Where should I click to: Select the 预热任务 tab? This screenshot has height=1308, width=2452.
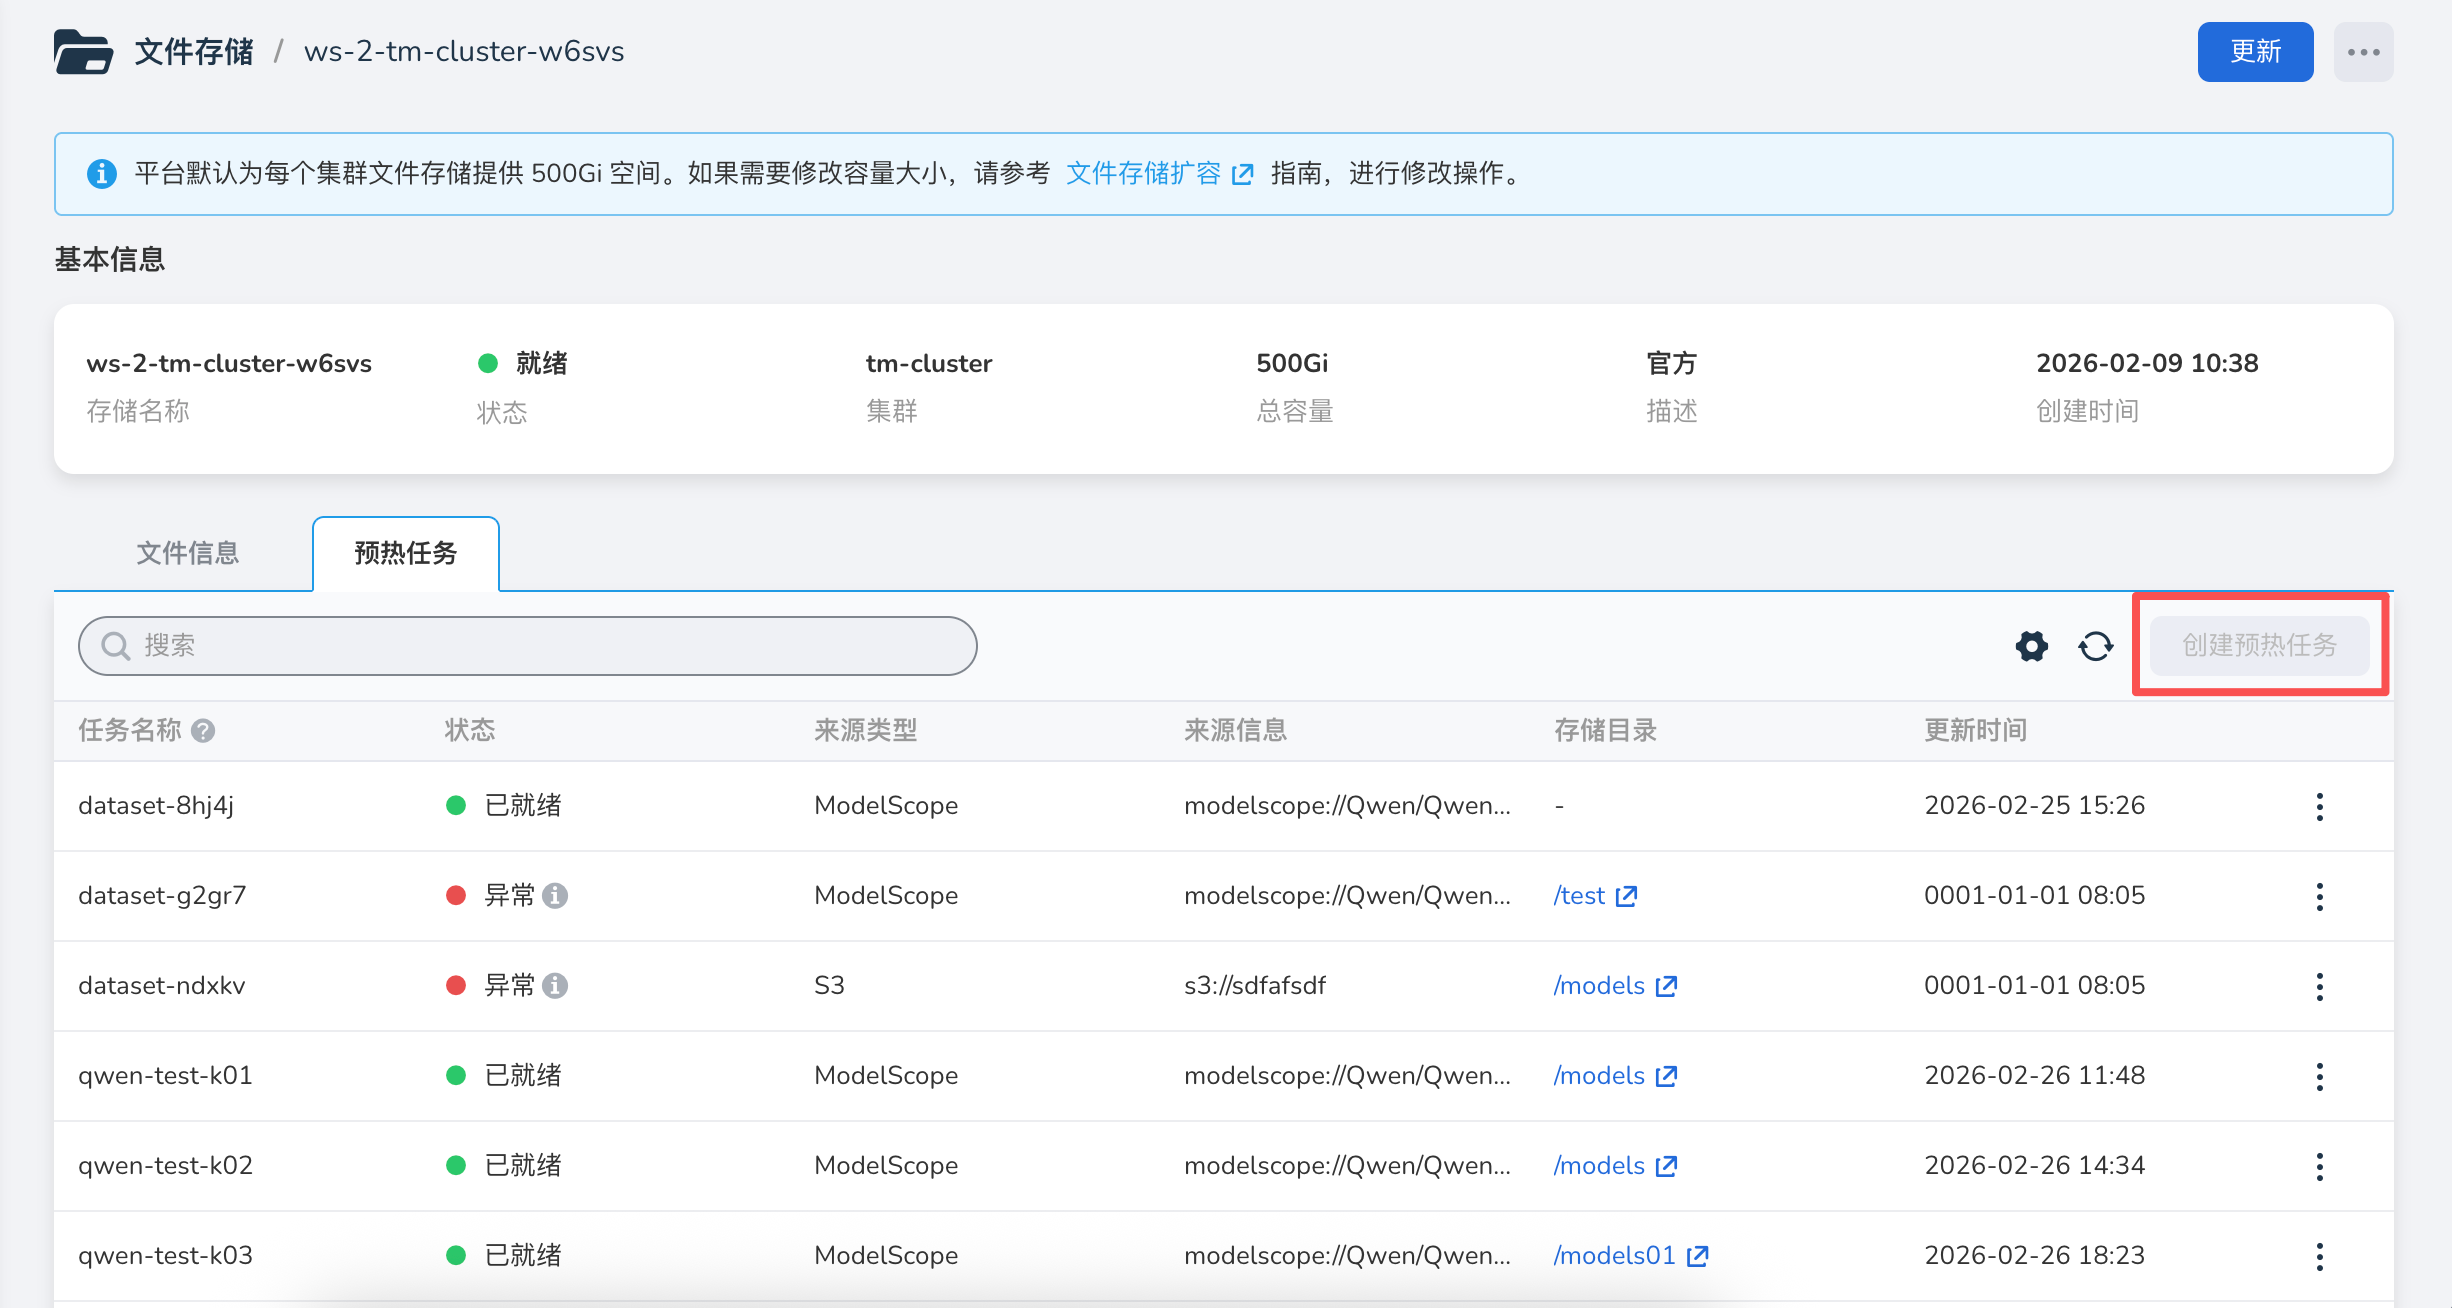pyautogui.click(x=405, y=553)
